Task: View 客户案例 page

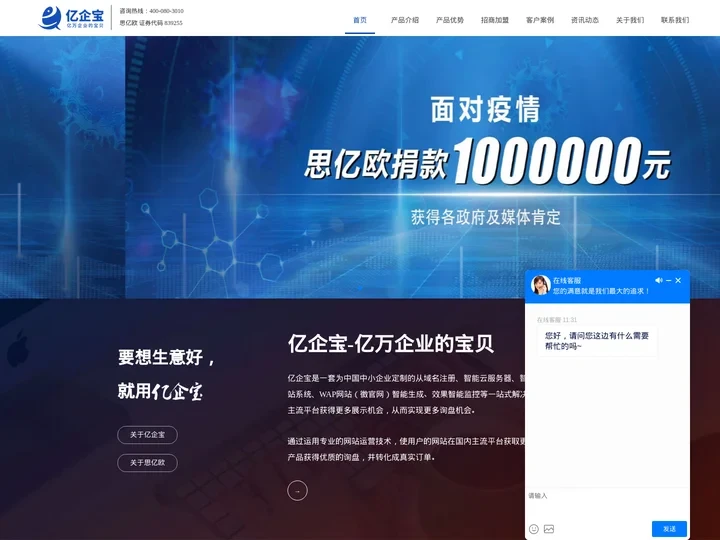Action: [x=540, y=20]
